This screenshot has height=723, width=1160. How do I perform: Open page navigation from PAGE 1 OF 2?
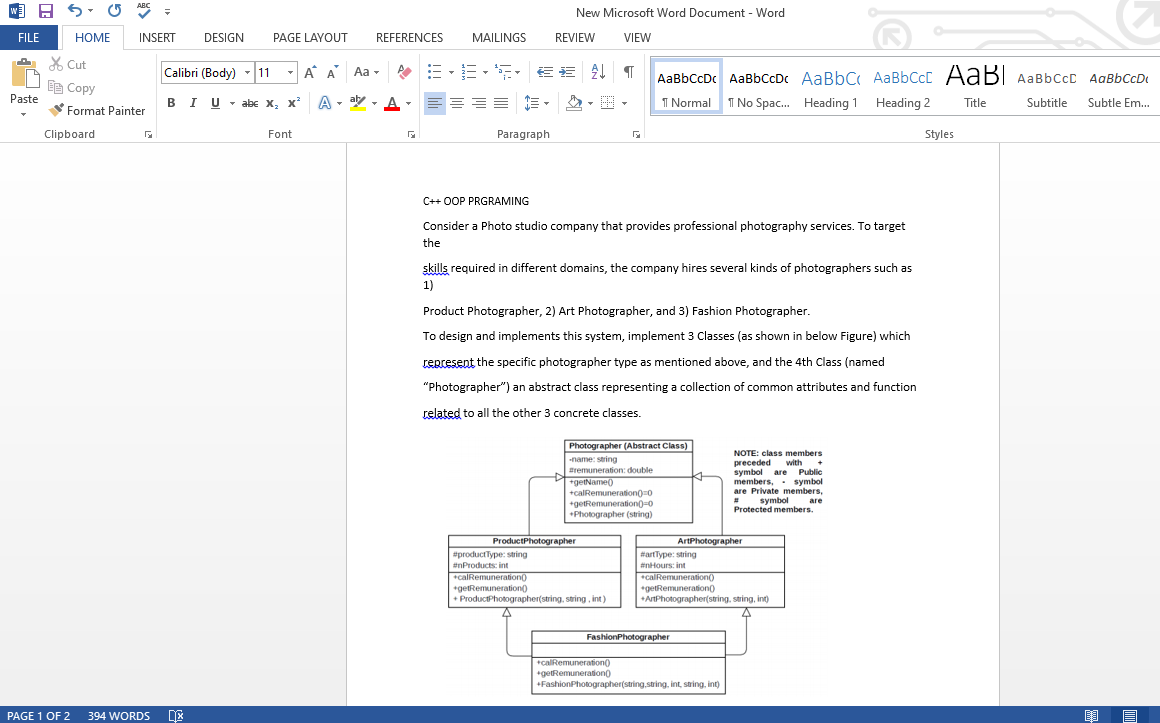(38, 716)
